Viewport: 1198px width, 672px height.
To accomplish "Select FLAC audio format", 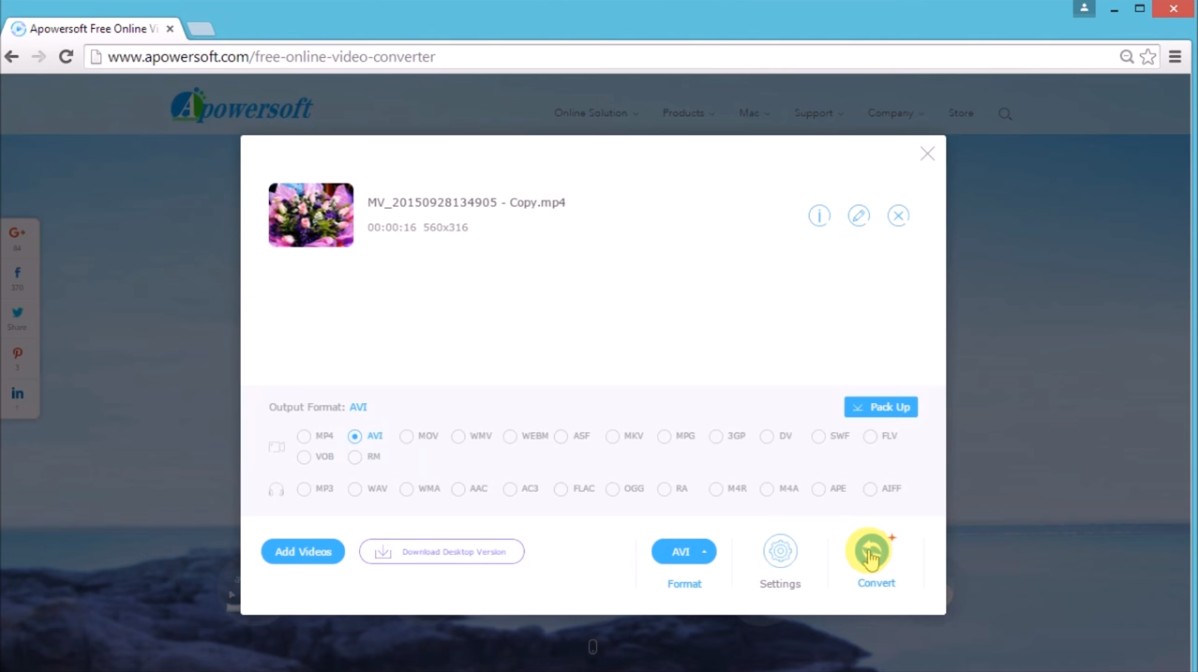I will (561, 489).
